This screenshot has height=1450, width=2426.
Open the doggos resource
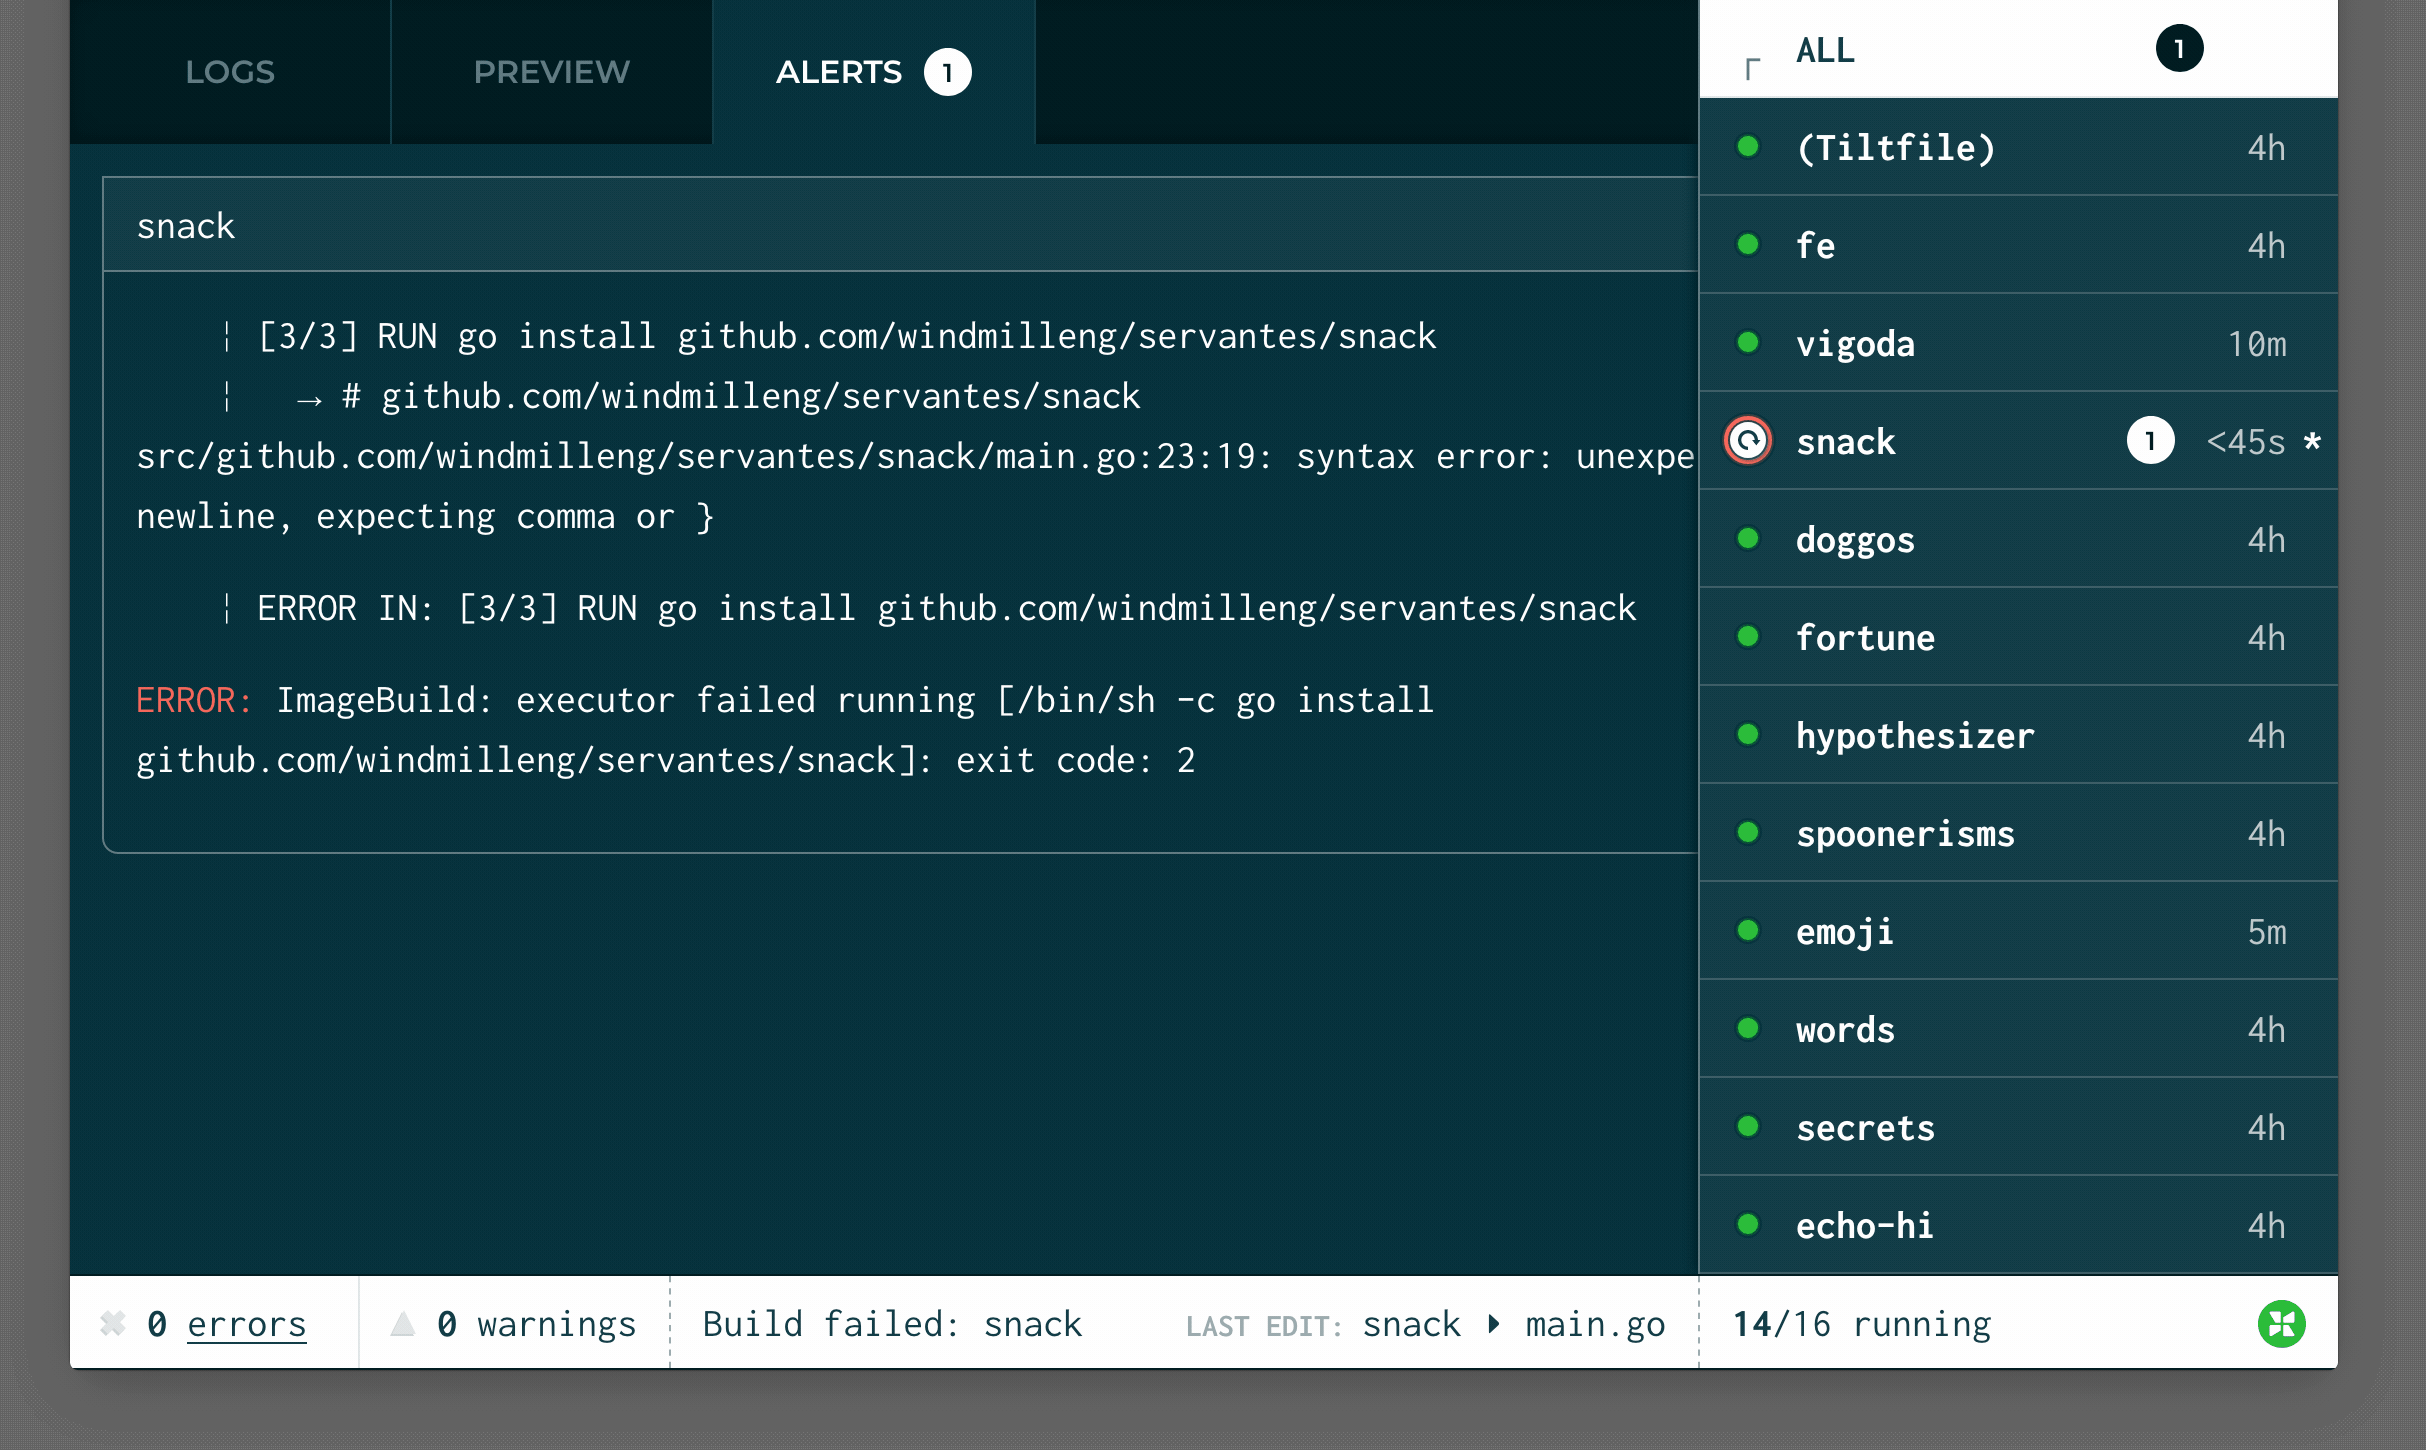[x=2018, y=539]
